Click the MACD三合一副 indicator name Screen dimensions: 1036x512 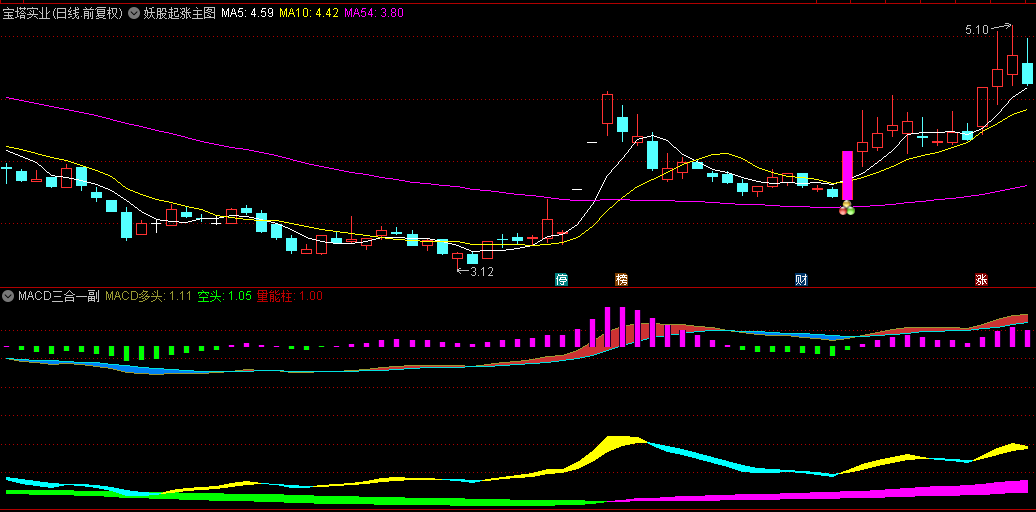coord(58,296)
